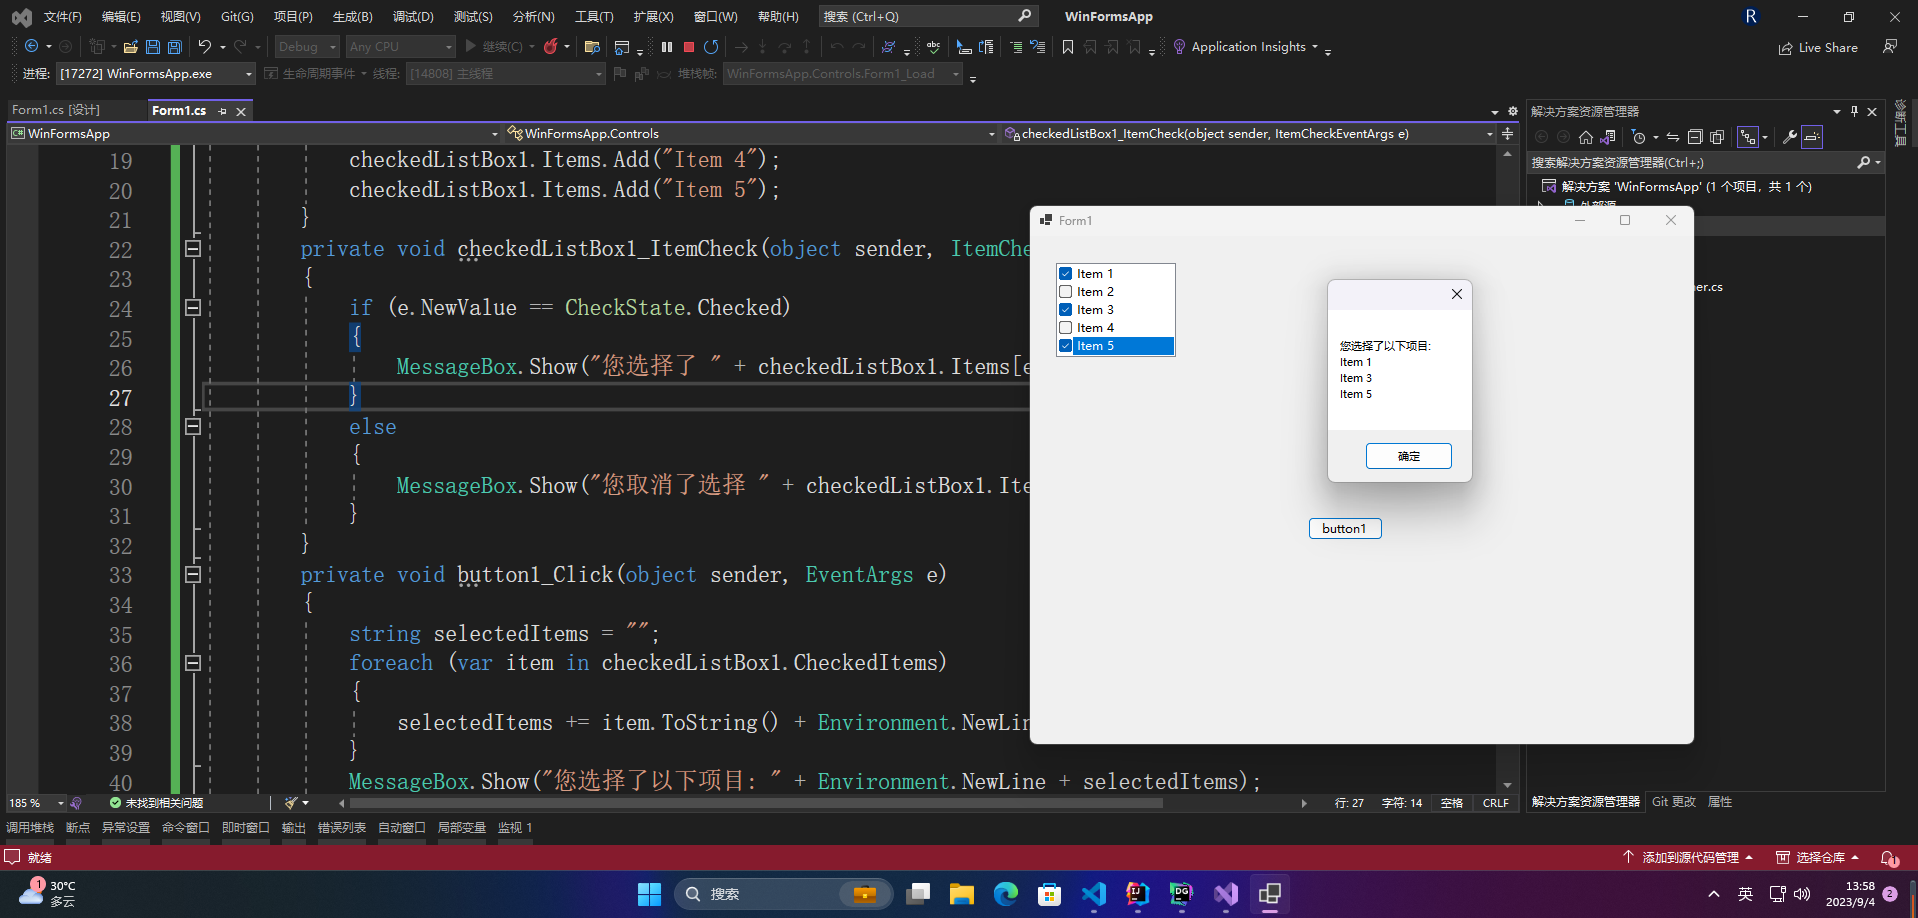
Task: Open the 输出 tab
Action: pos(294,828)
